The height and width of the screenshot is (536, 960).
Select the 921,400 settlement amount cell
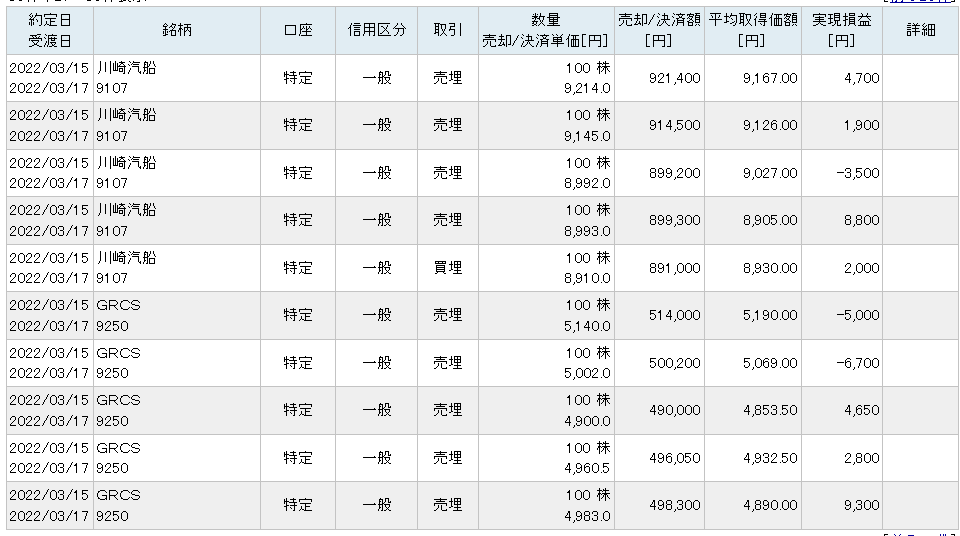click(x=659, y=78)
